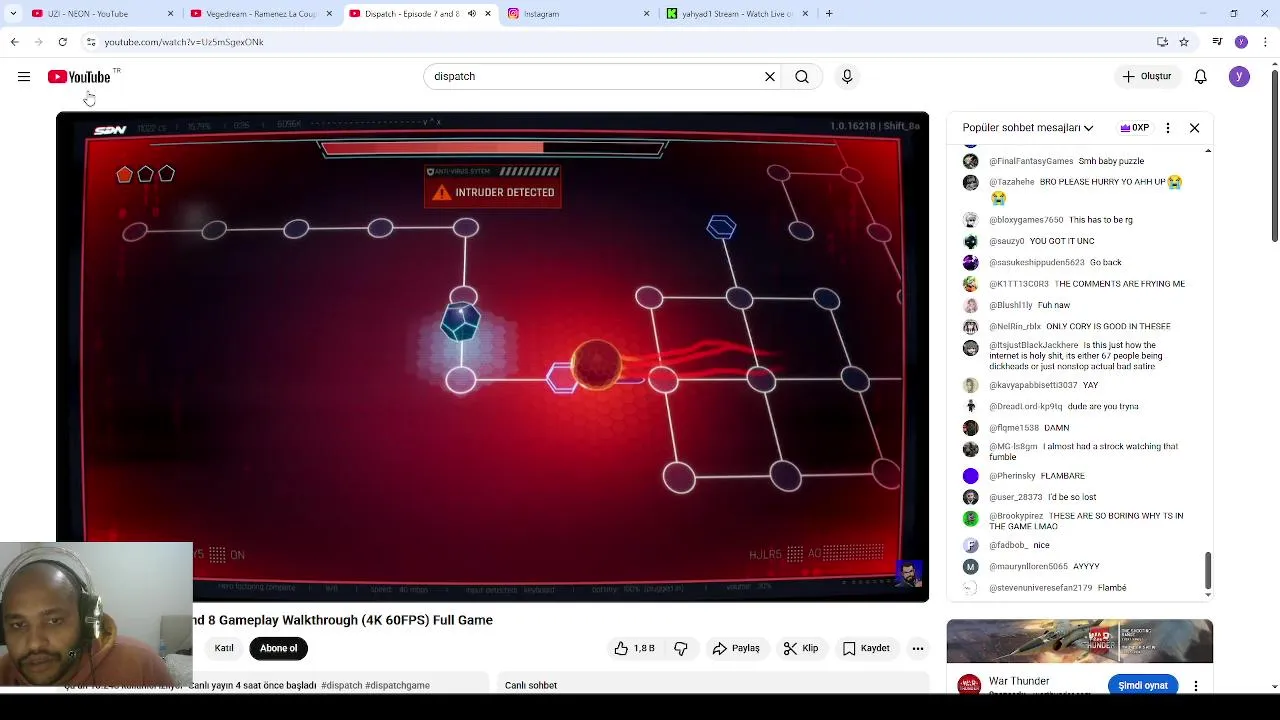Open more video actions ellipsis
Image resolution: width=1280 pixels, height=720 pixels.
tap(917, 648)
